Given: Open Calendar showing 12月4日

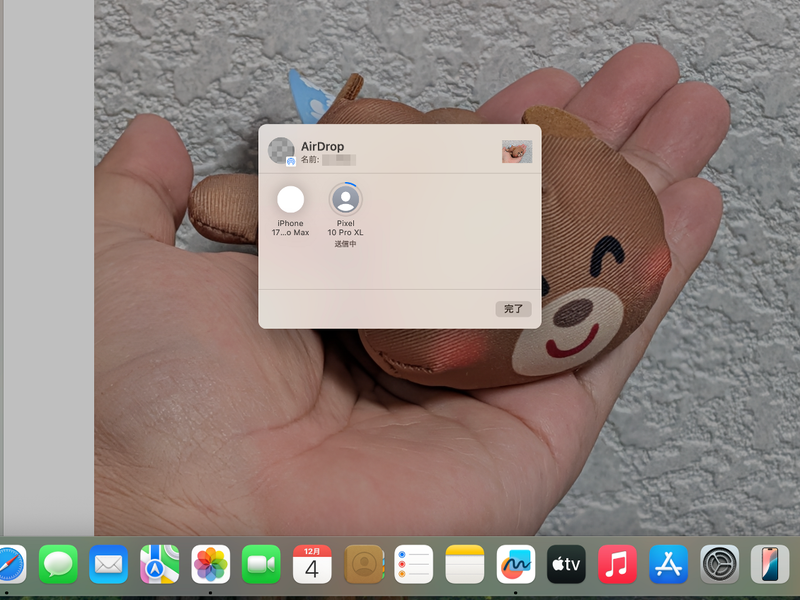Looking at the screenshot, I should pyautogui.click(x=311, y=565).
